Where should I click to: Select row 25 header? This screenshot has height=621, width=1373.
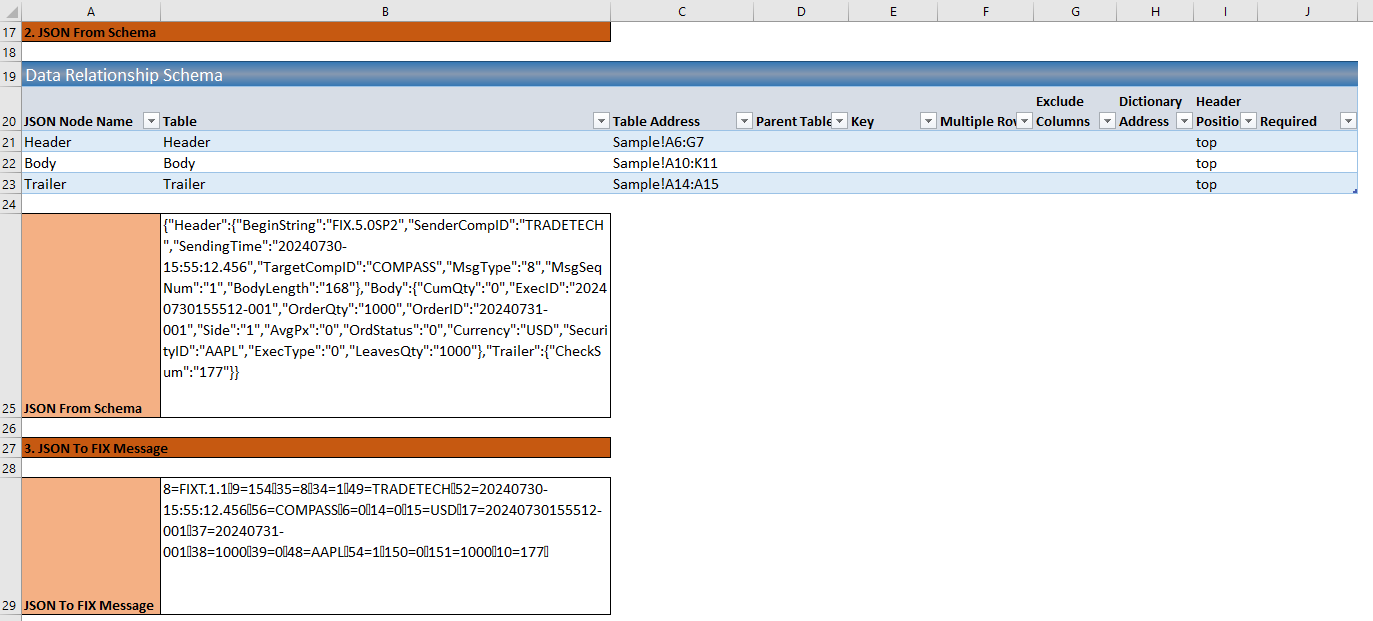point(10,408)
